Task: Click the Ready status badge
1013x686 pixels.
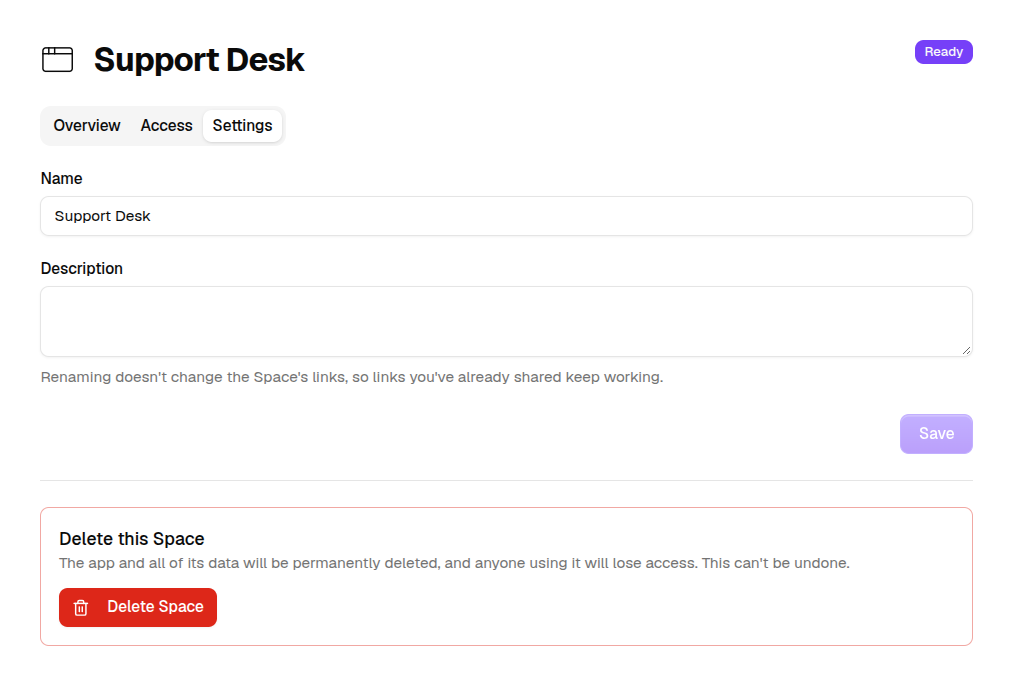Action: coord(943,52)
